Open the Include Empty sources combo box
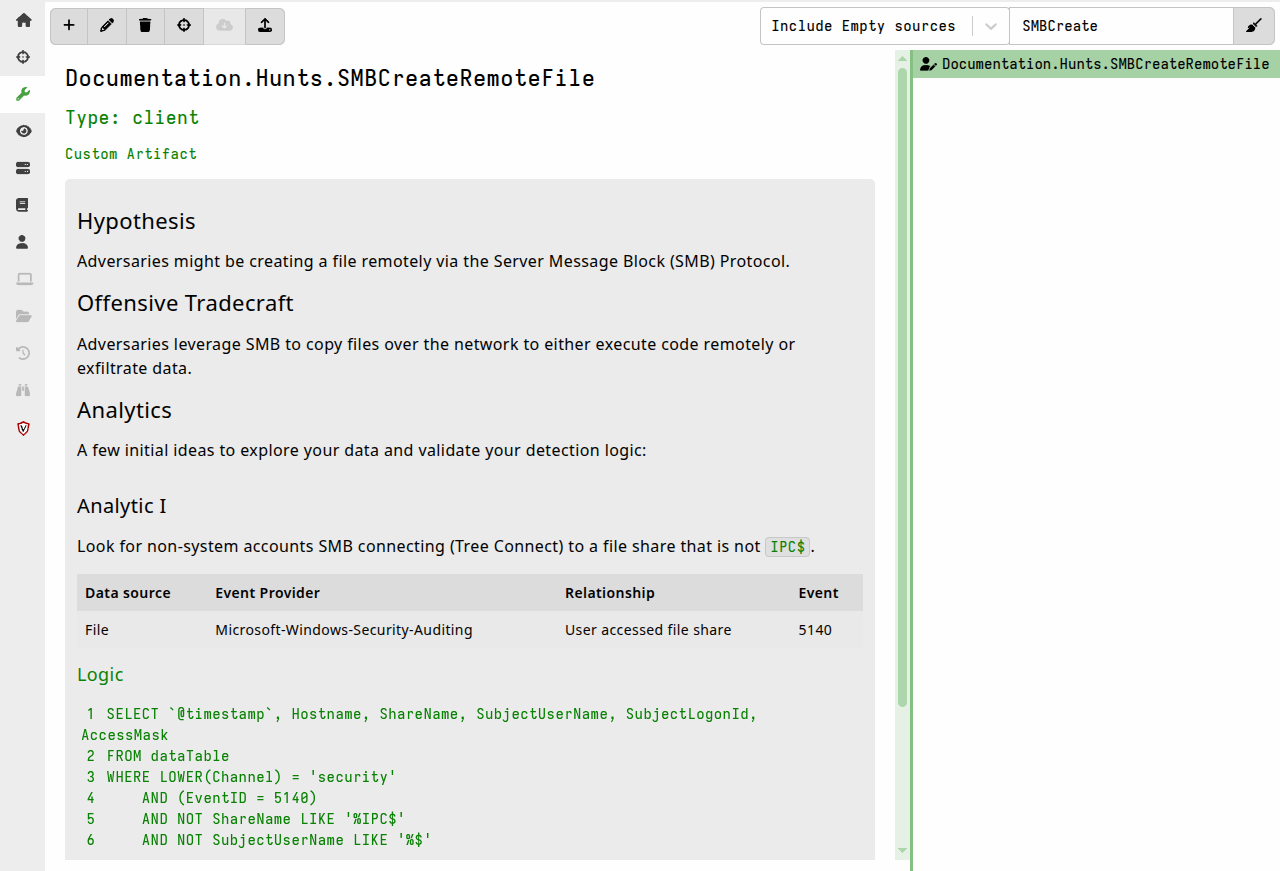 click(x=865, y=25)
